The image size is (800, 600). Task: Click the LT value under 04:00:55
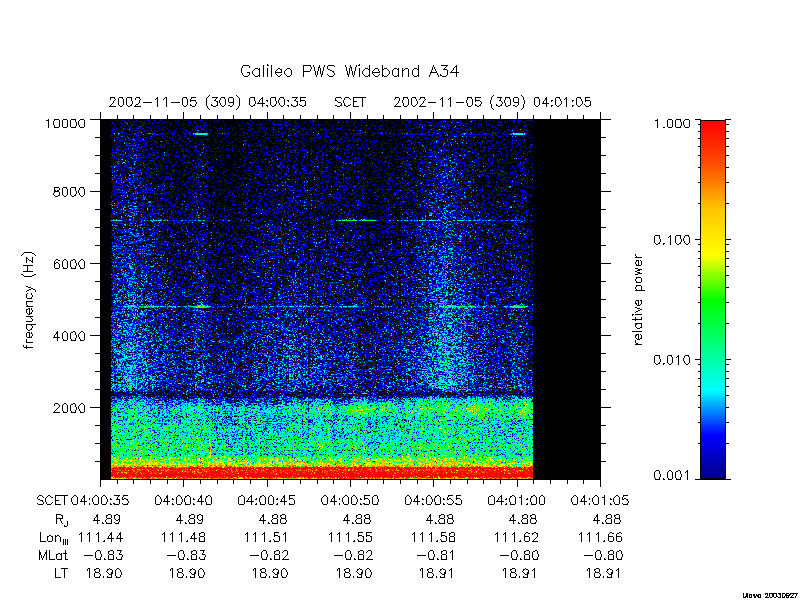[437, 573]
